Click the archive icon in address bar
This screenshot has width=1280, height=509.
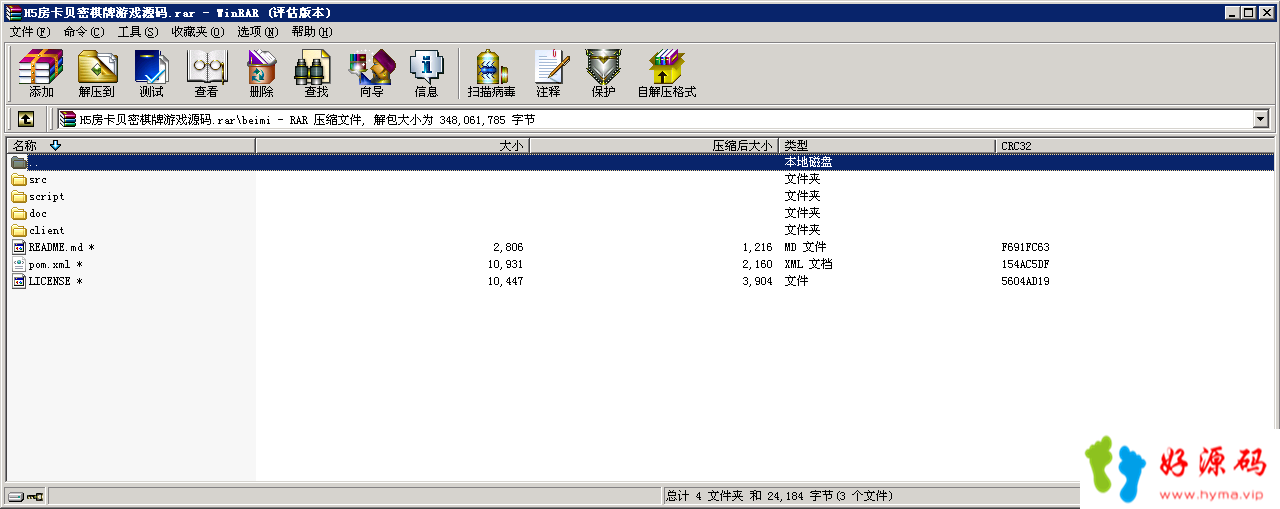(68, 119)
